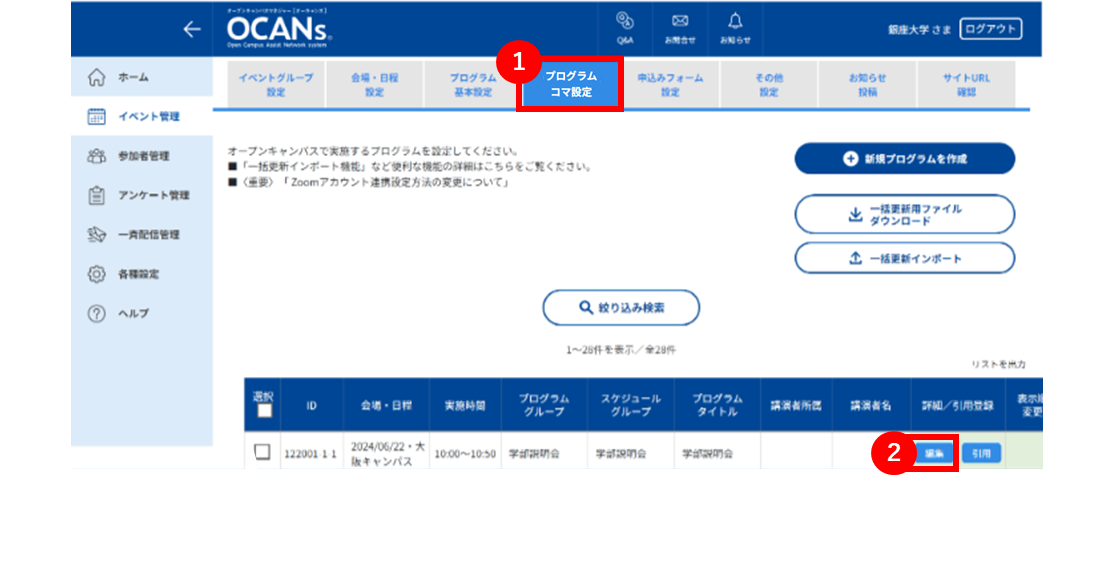The image size is (1115, 565).
Task: Click the 一括更新インポート button
Action: coord(905,258)
